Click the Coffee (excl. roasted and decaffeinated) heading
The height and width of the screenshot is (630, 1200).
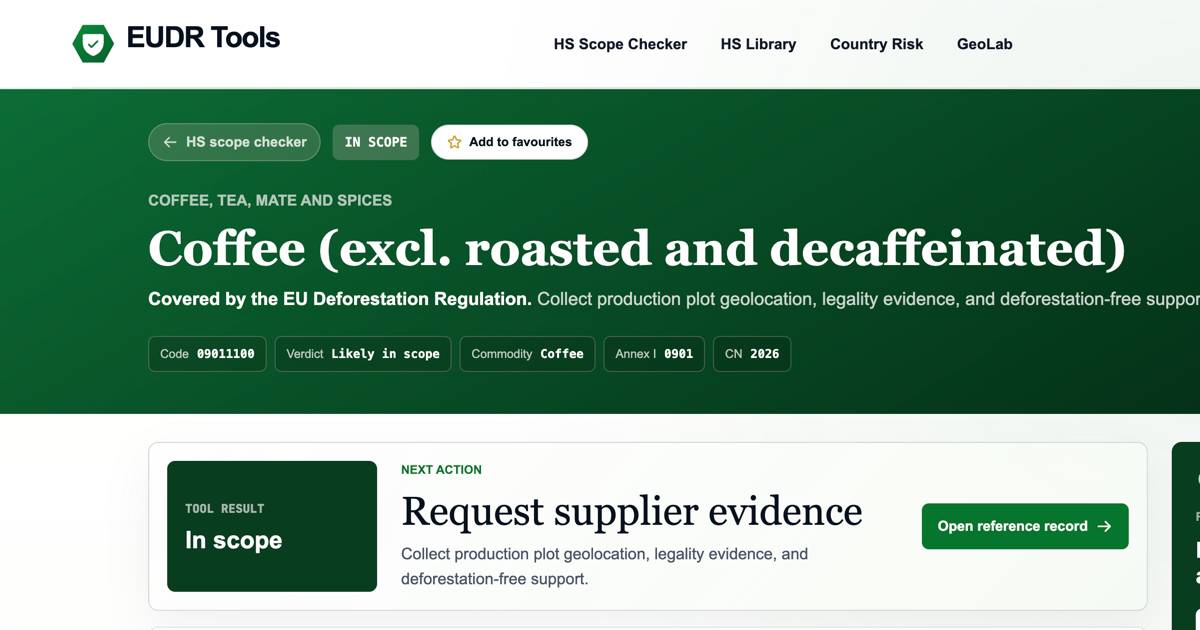[x=637, y=248]
